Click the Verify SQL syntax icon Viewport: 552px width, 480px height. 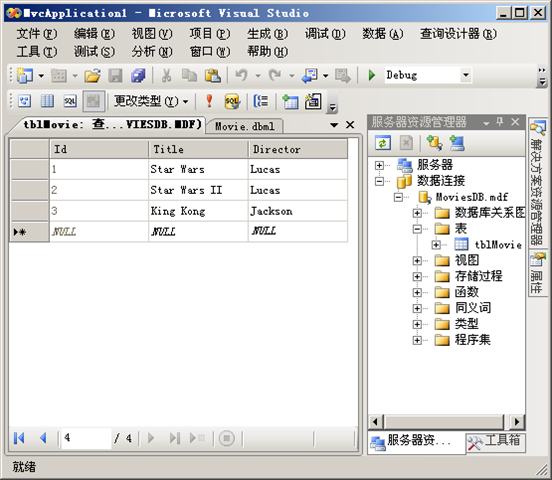click(x=232, y=101)
